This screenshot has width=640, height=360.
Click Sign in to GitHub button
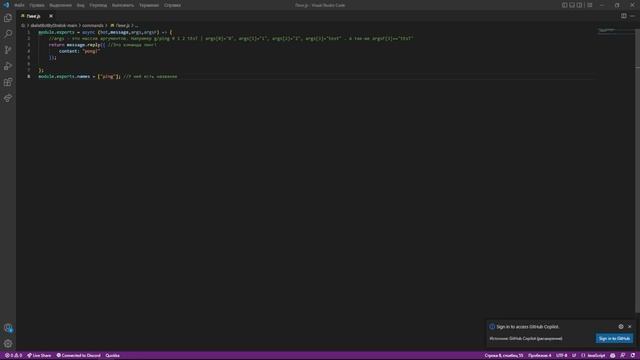(x=614, y=338)
